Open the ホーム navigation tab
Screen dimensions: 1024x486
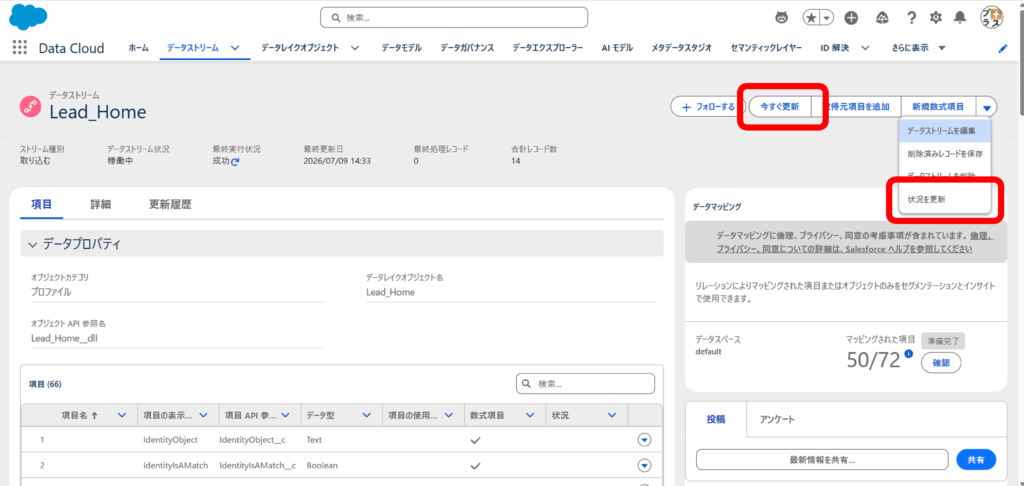click(138, 48)
